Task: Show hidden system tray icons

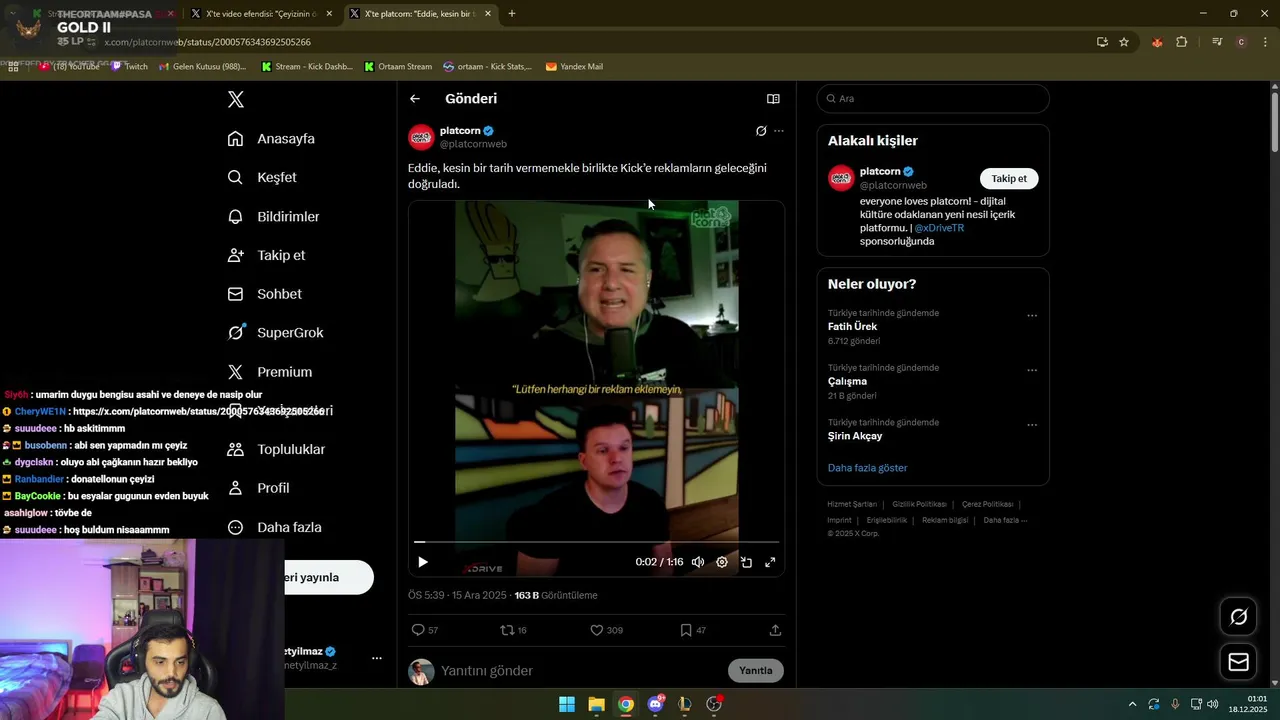Action: (x=1132, y=704)
